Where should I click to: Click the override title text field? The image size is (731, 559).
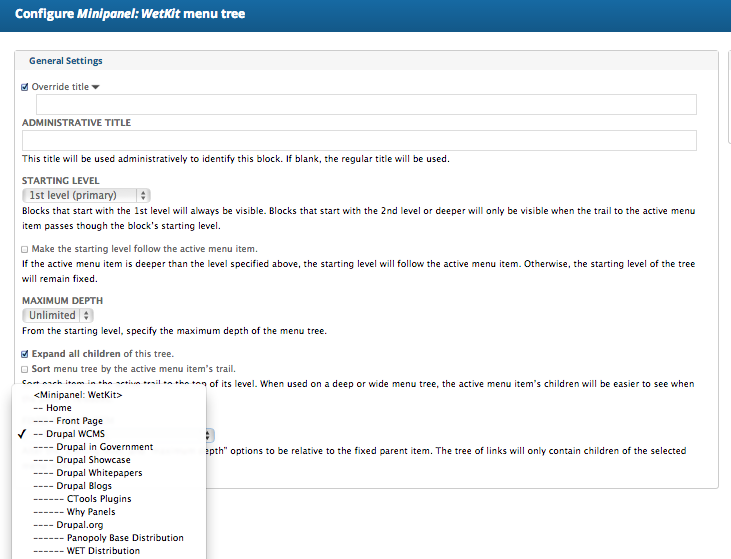tap(366, 104)
